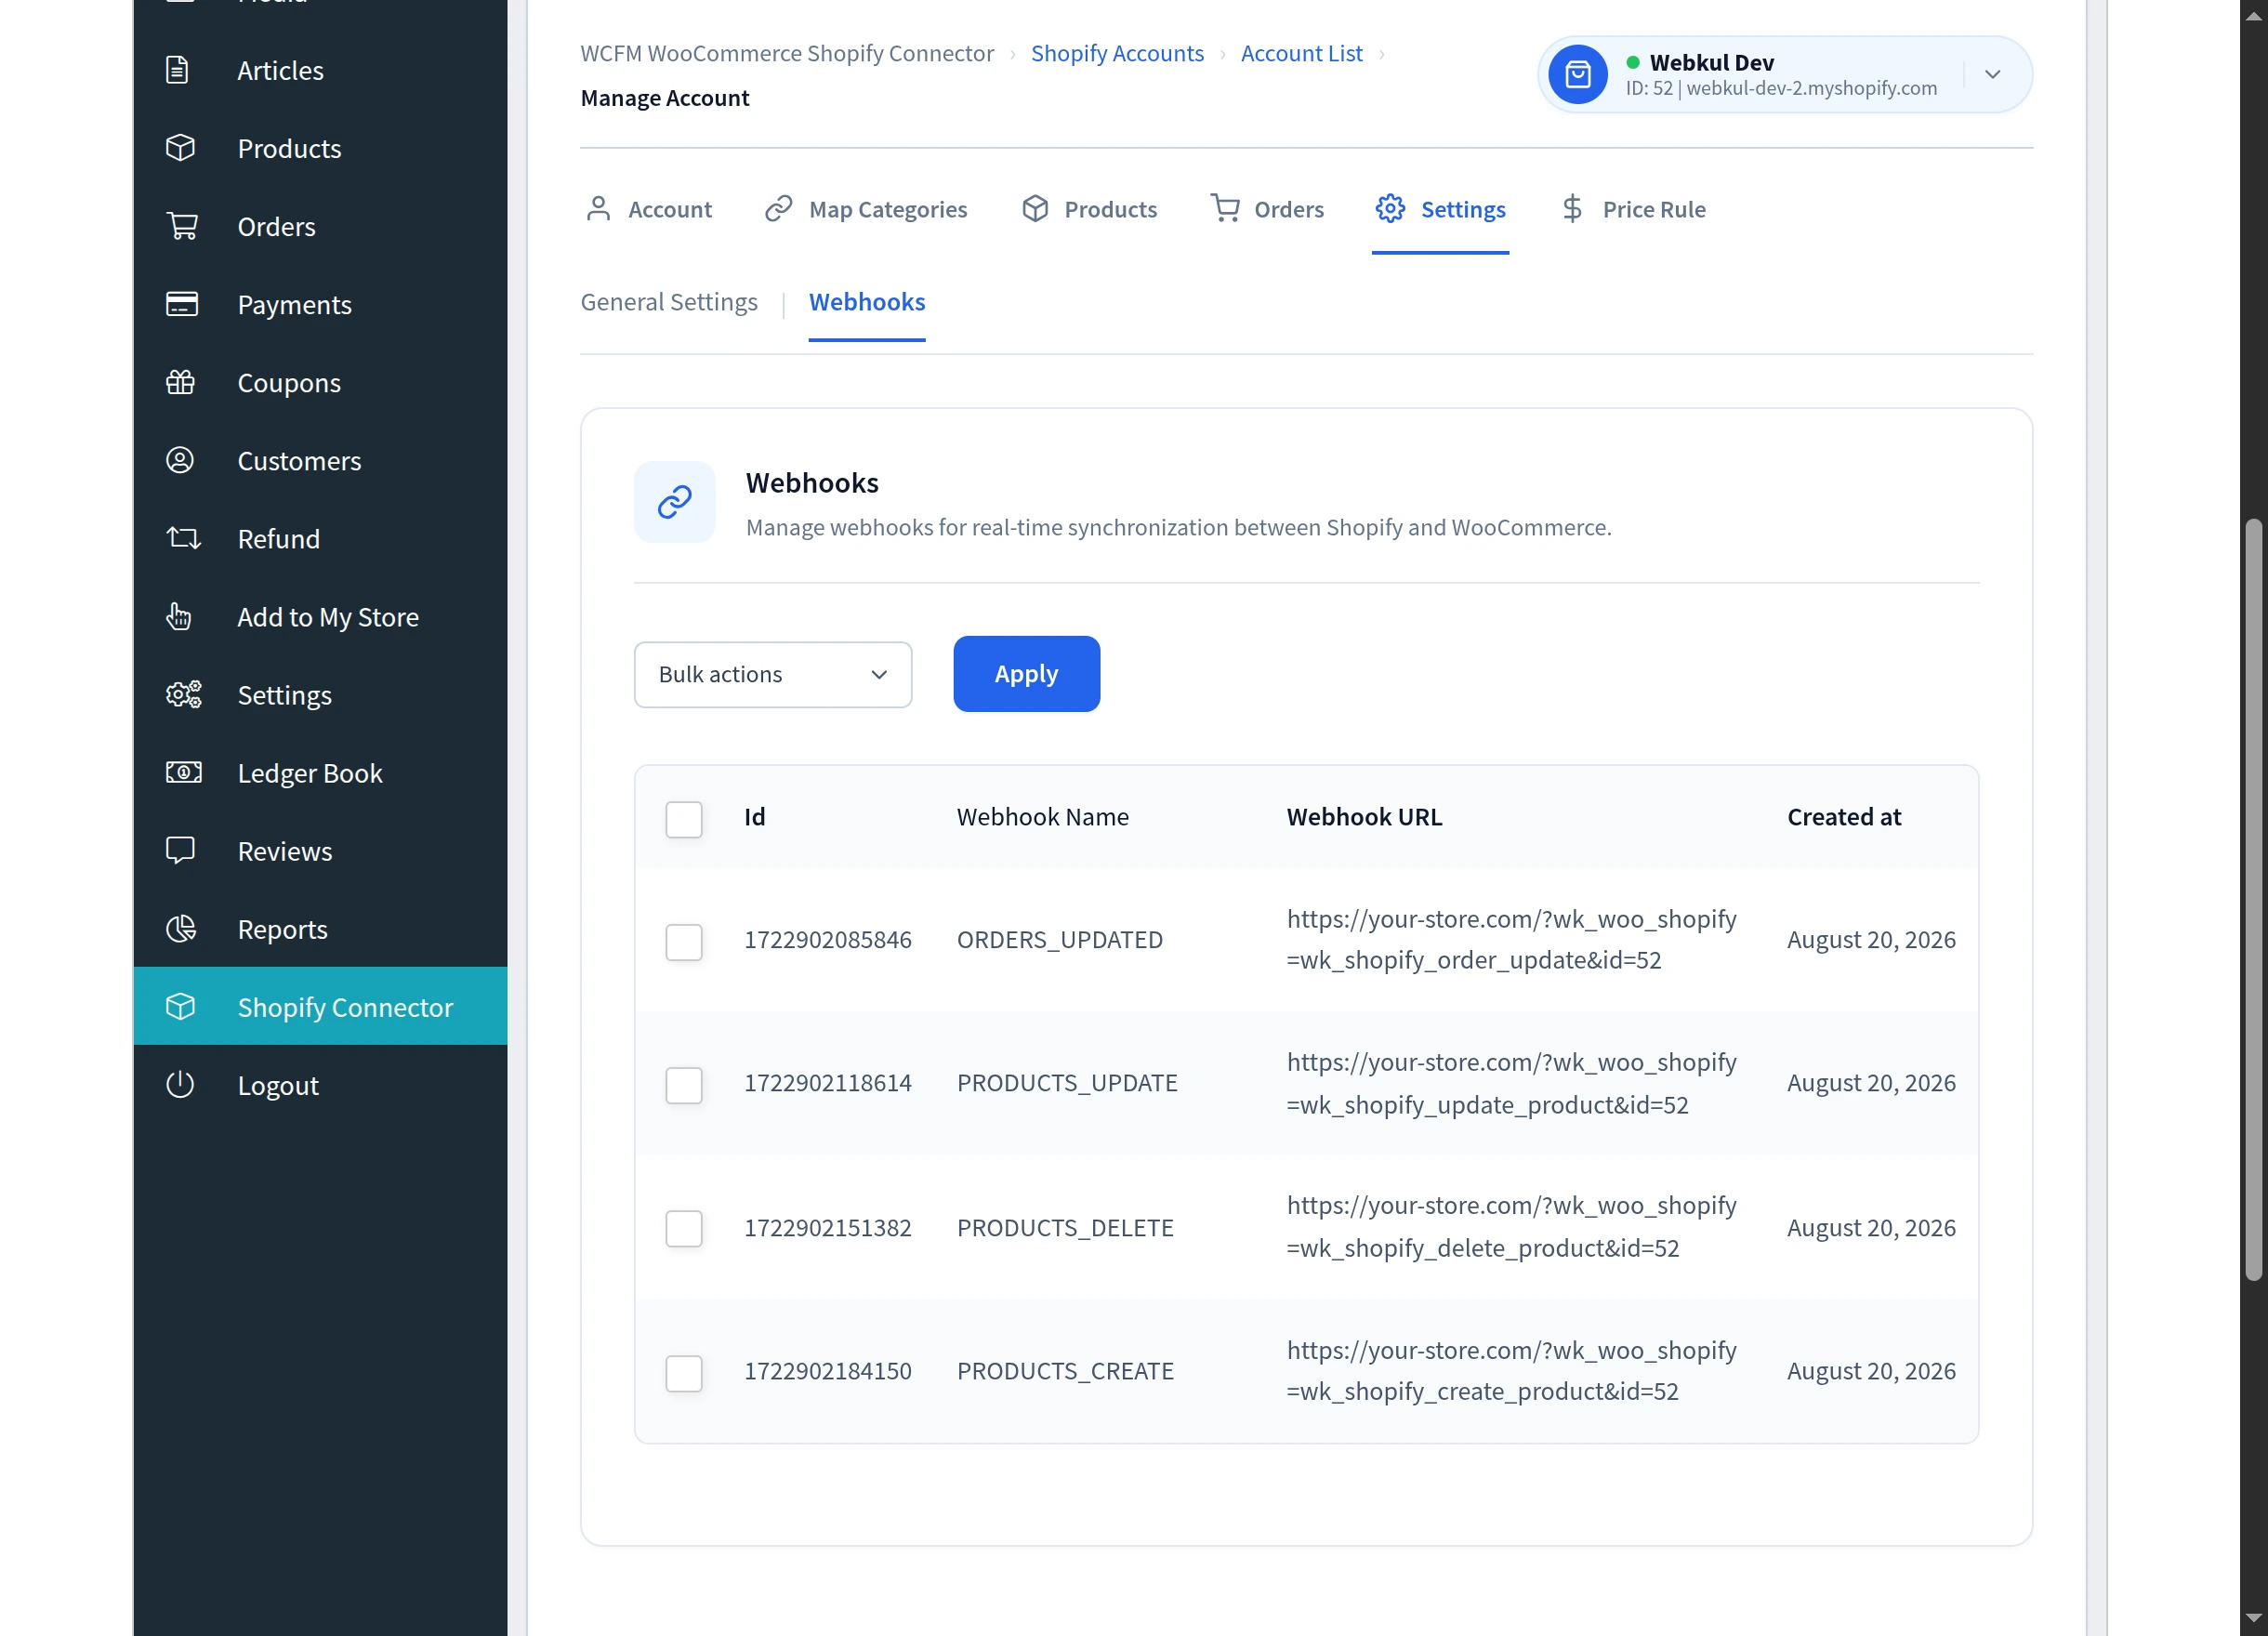Switch to the Account tab
This screenshot has width=2268, height=1636.
pyautogui.click(x=649, y=209)
